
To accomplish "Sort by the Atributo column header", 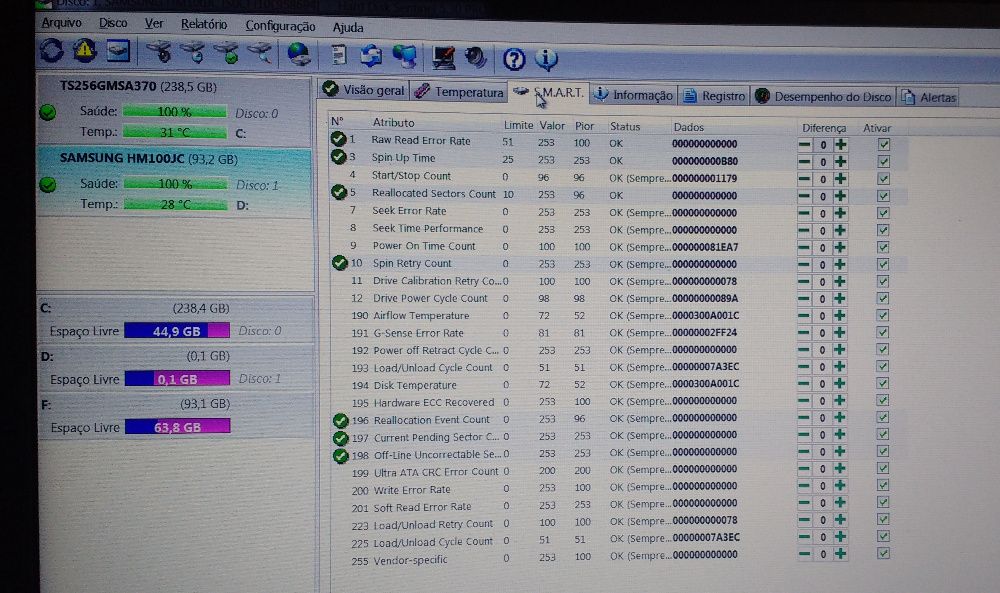I will tap(393, 122).
